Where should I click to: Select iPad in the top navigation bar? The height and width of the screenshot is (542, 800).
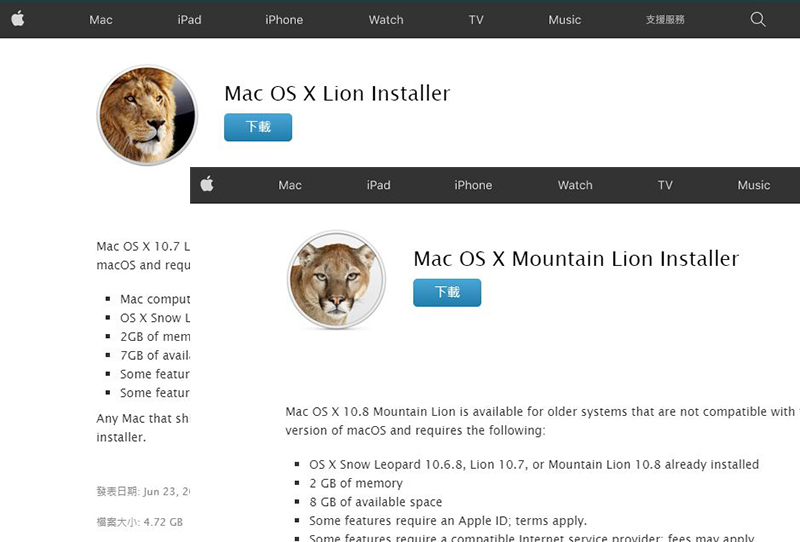tap(189, 20)
